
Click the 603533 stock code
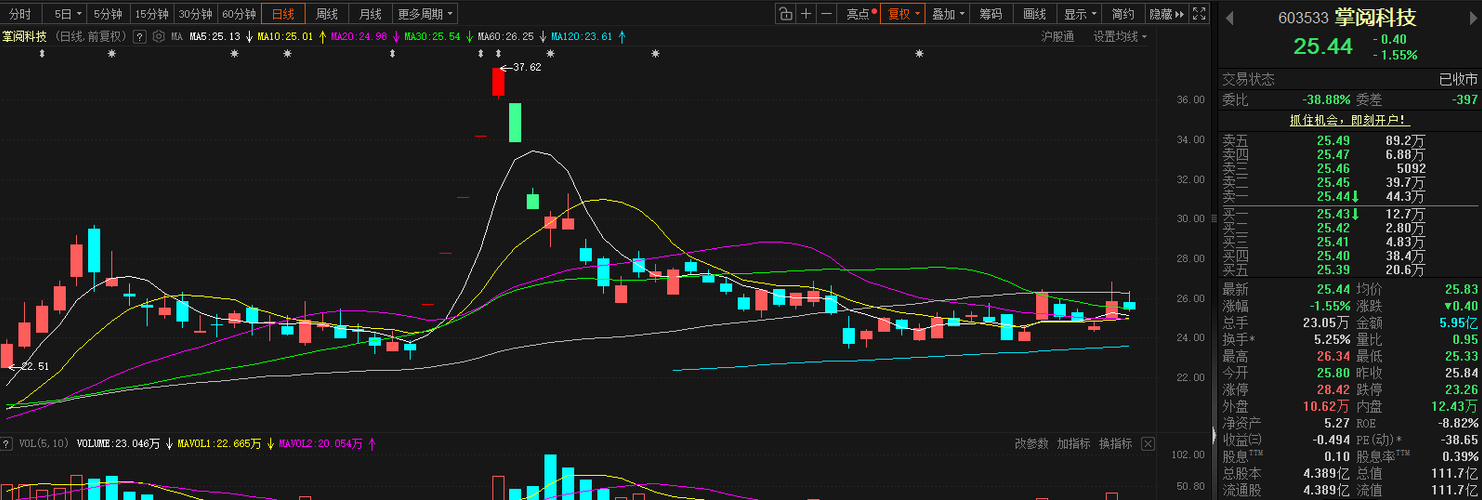tap(1303, 18)
